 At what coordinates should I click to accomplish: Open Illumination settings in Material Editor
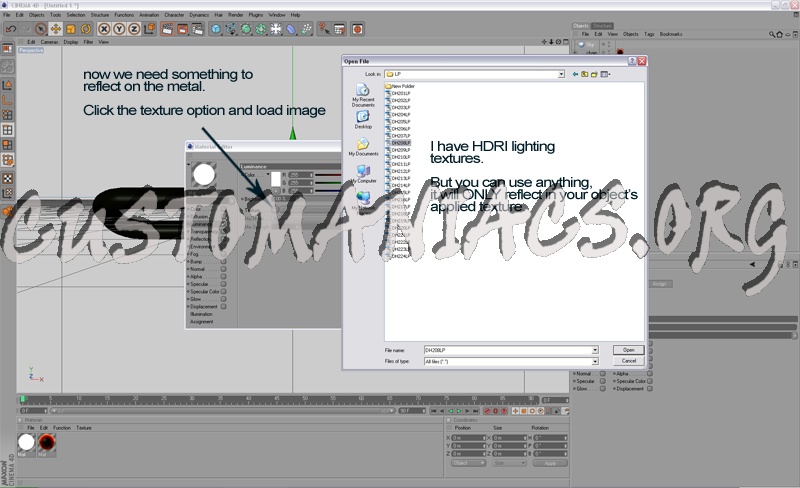pyautogui.click(x=201, y=314)
